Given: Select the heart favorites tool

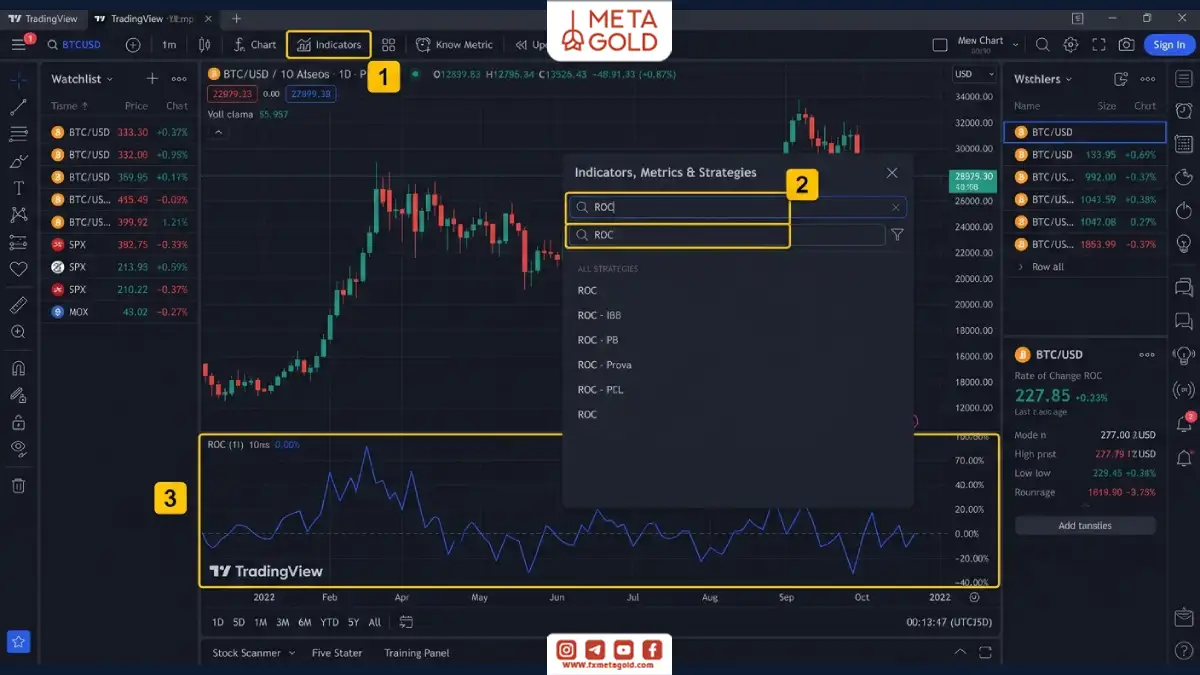Looking at the screenshot, I should coord(18,269).
